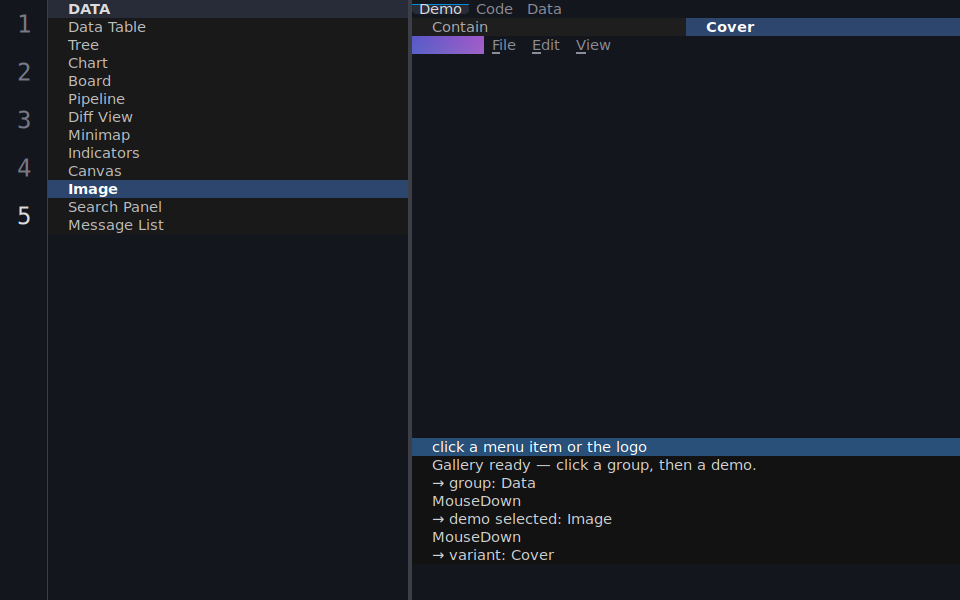Open the Canvas demo
Image resolution: width=960 pixels, height=600 pixels.
(228, 171)
